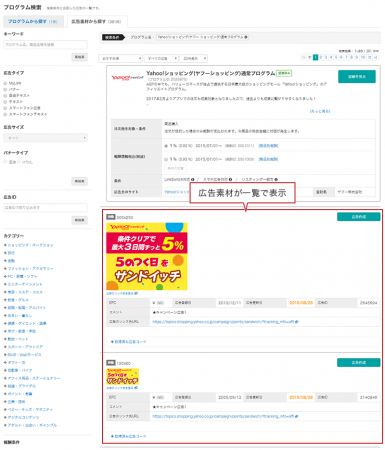Viewport: 385px width, 450px height.
Task: Expand the Blog・Webサービス category
Action: pyautogui.click(x=23, y=355)
